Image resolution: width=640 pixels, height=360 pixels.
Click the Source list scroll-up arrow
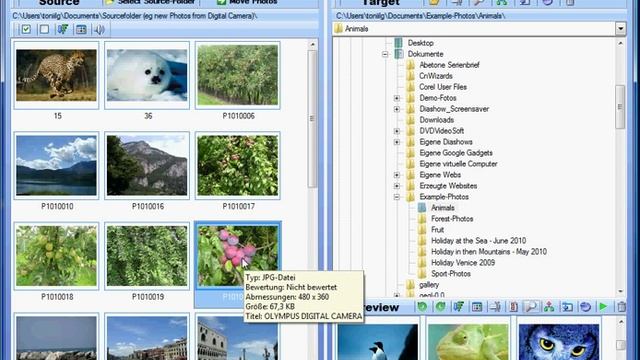tap(312, 44)
